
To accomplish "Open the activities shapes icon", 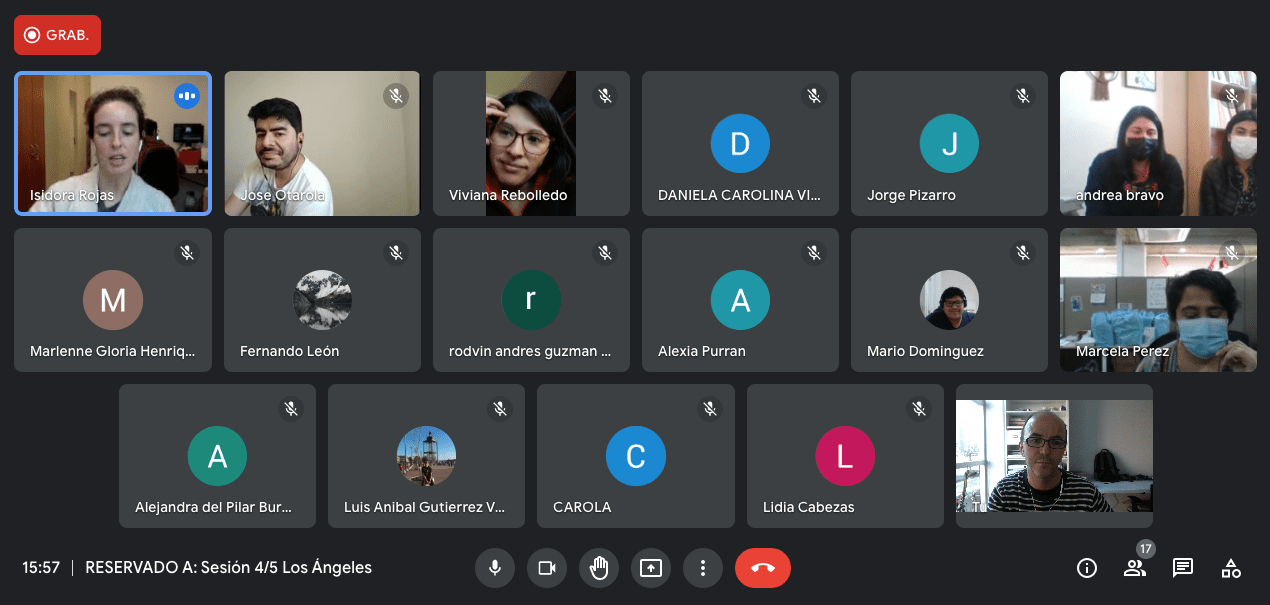I will [x=1231, y=568].
